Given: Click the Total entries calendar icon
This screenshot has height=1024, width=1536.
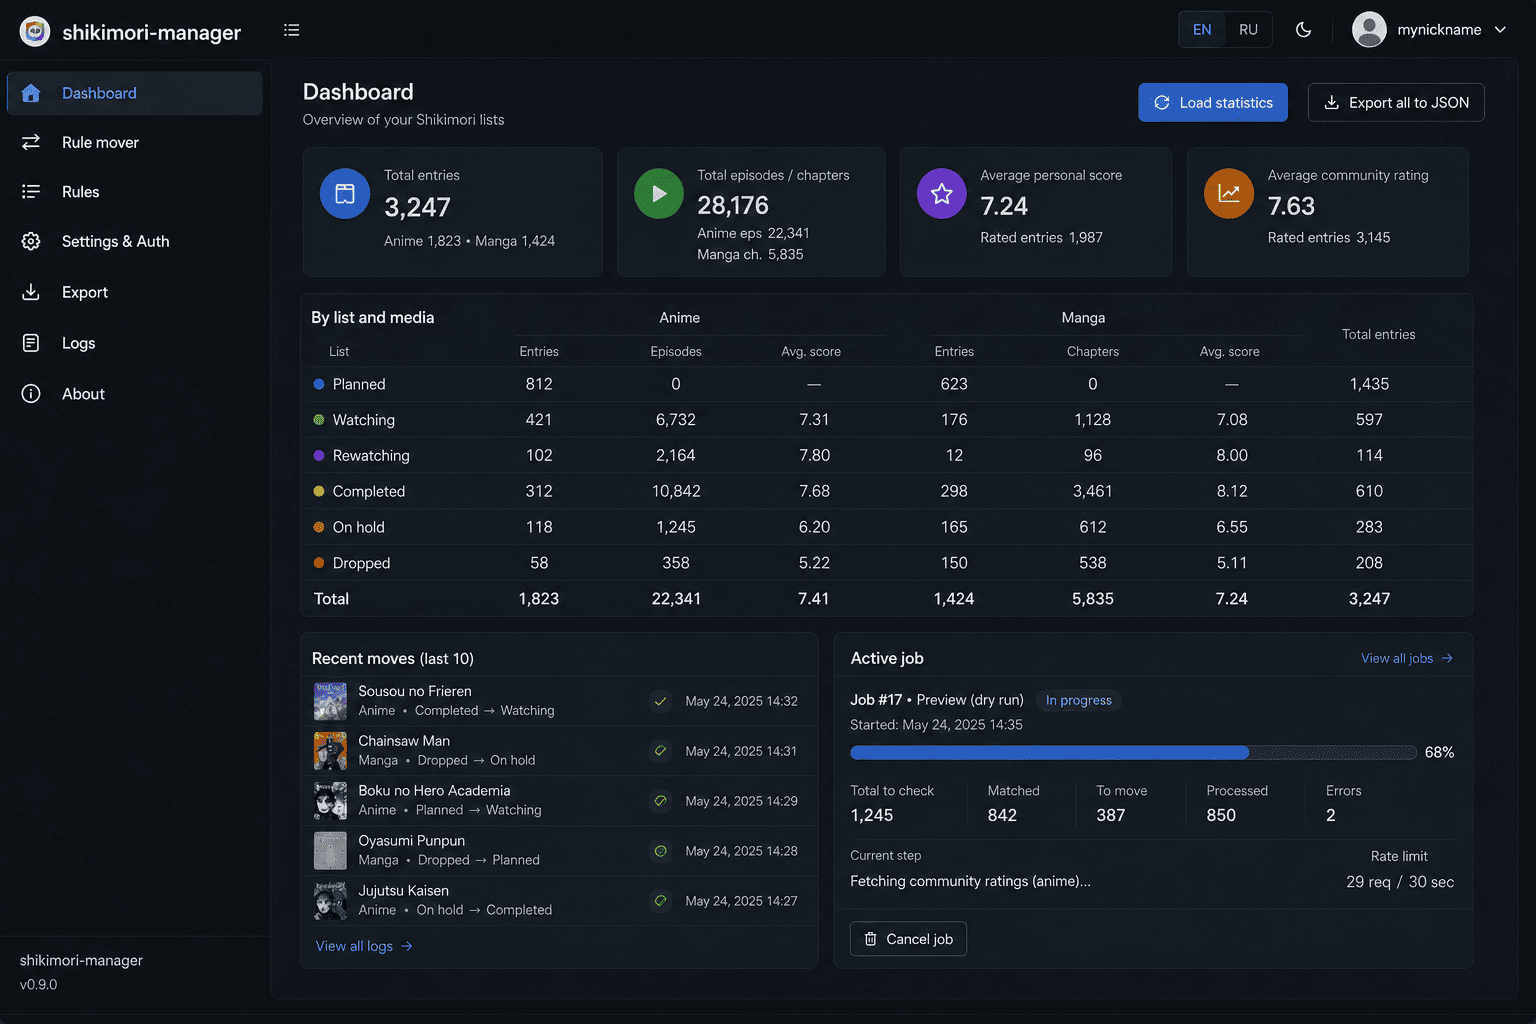Looking at the screenshot, I should point(345,194).
